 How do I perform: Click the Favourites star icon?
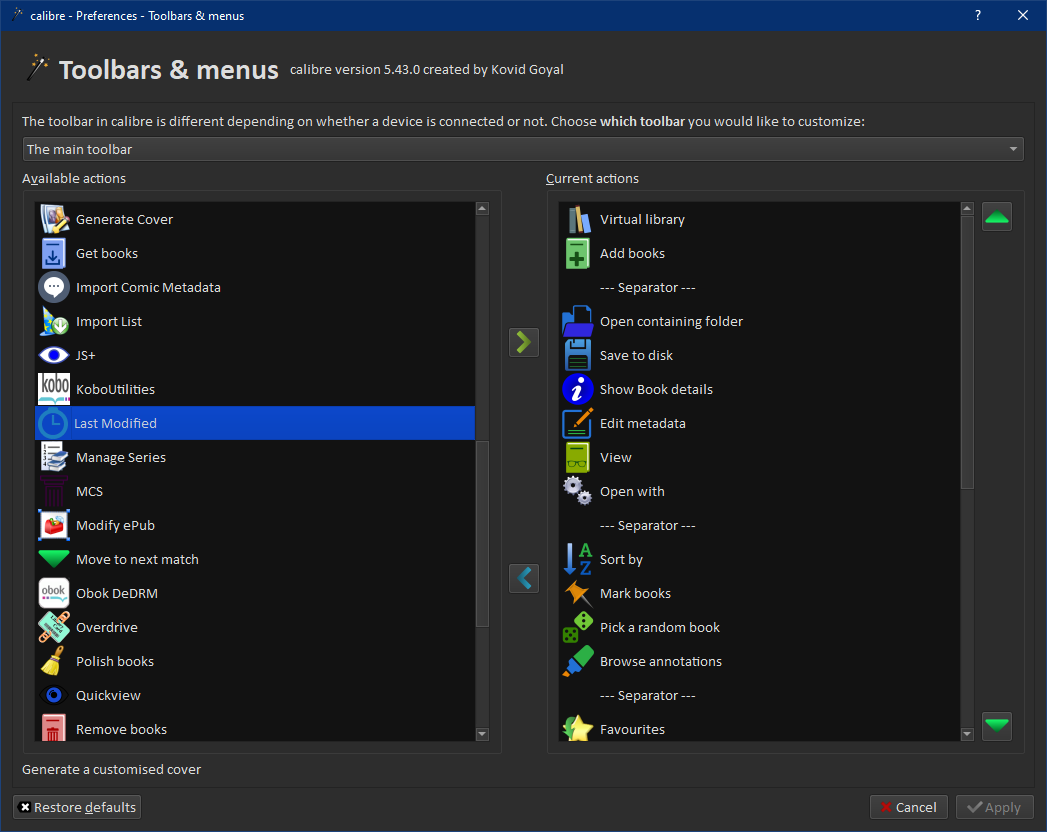[578, 729]
